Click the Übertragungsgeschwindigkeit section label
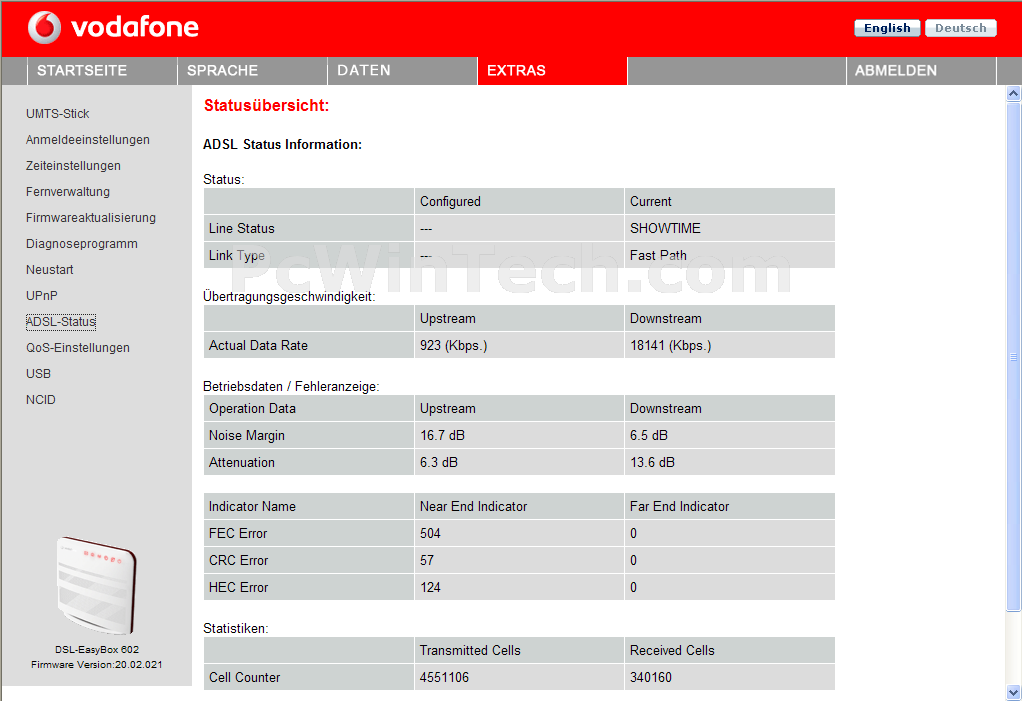 (x=289, y=296)
